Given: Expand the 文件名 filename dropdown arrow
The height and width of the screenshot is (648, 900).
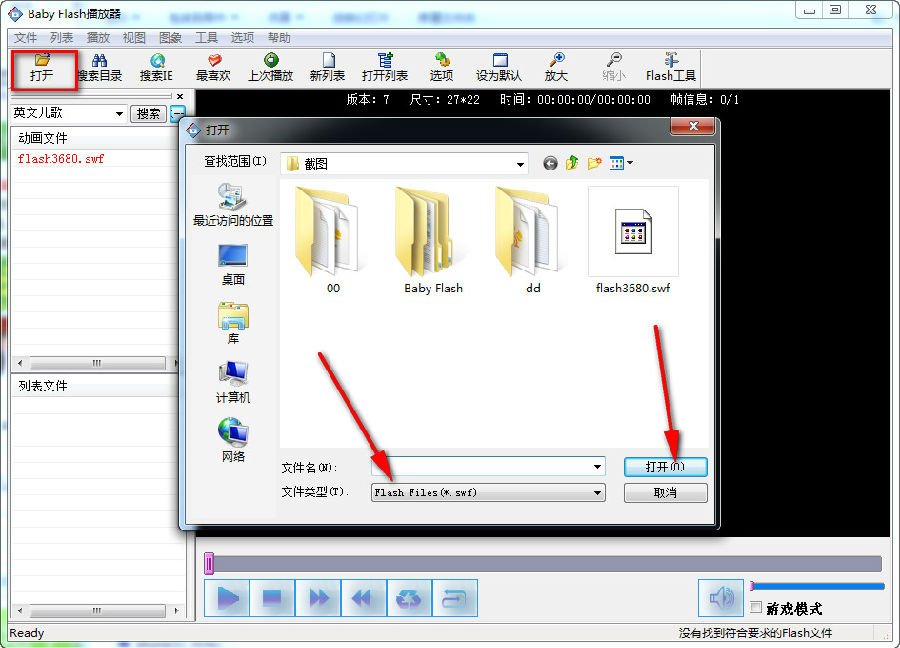Looking at the screenshot, I should (x=597, y=467).
